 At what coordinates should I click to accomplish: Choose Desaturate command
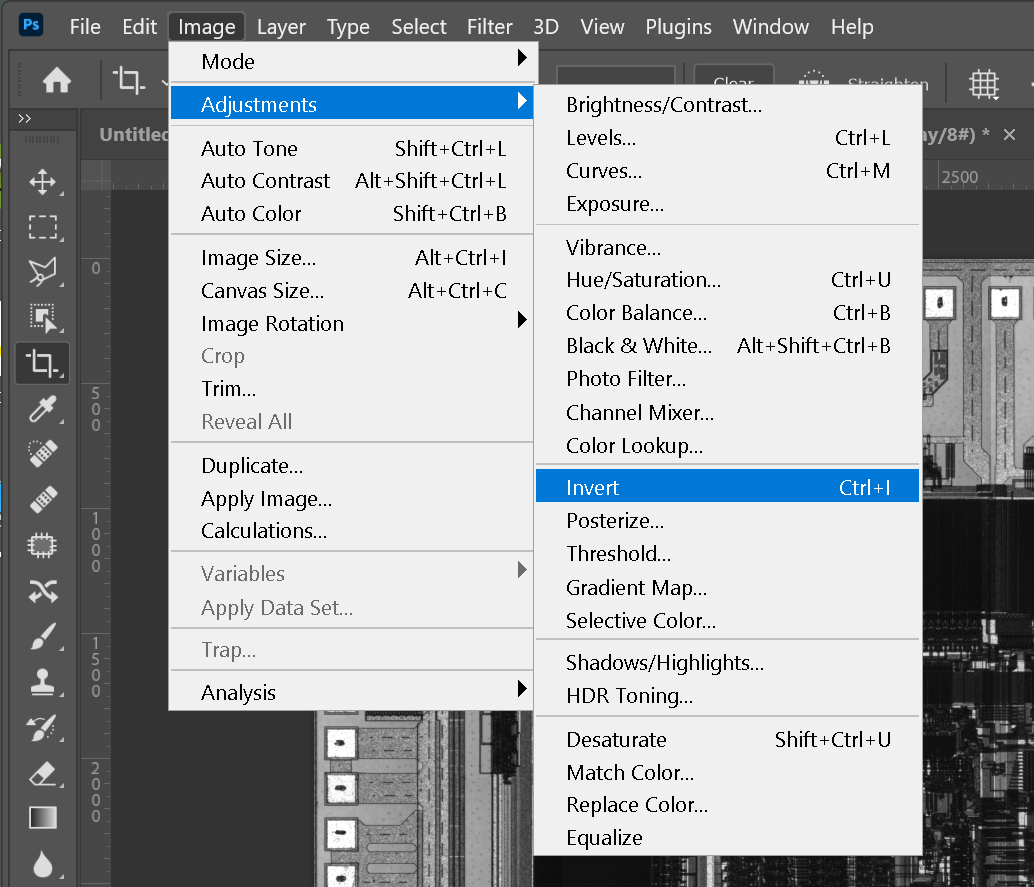727,739
